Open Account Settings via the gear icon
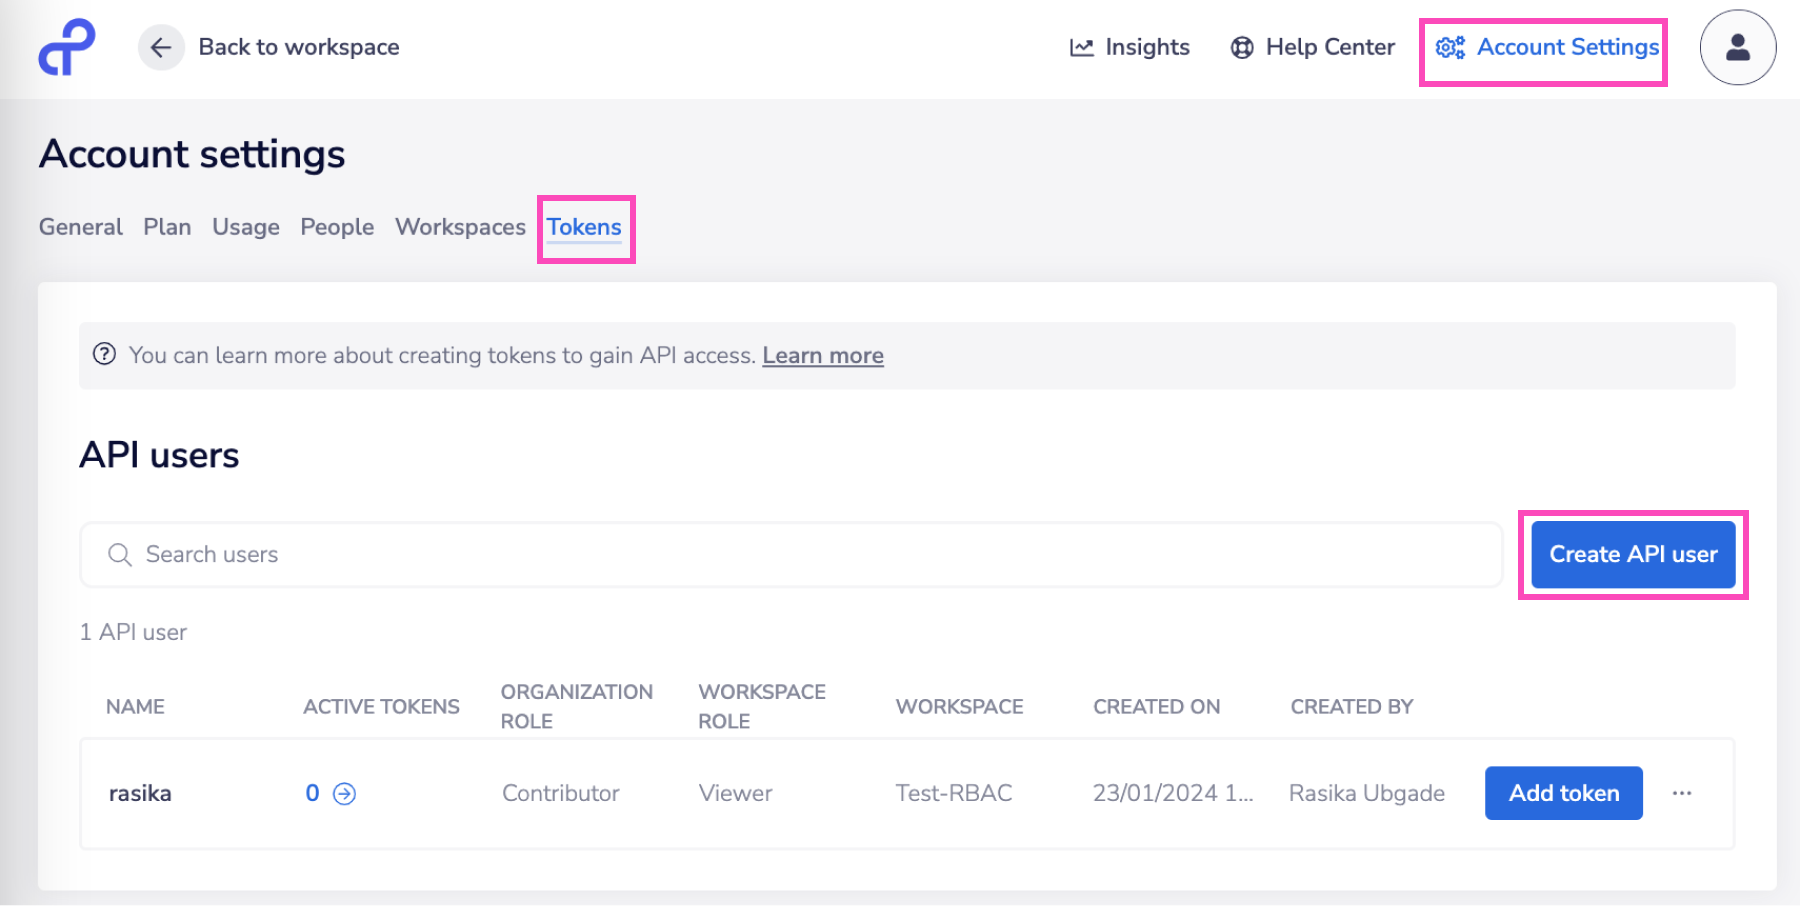The image size is (1800, 906). (1449, 47)
